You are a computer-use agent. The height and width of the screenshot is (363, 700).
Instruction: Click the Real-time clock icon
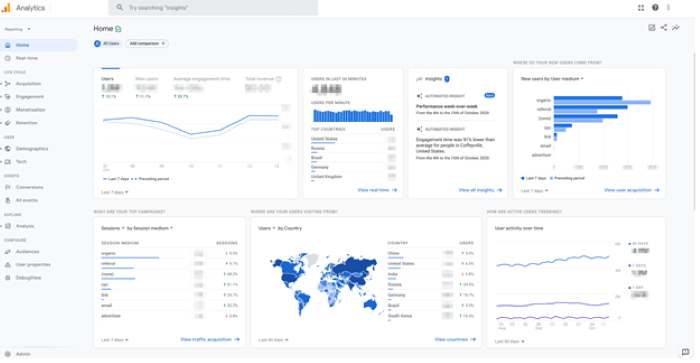click(x=8, y=58)
